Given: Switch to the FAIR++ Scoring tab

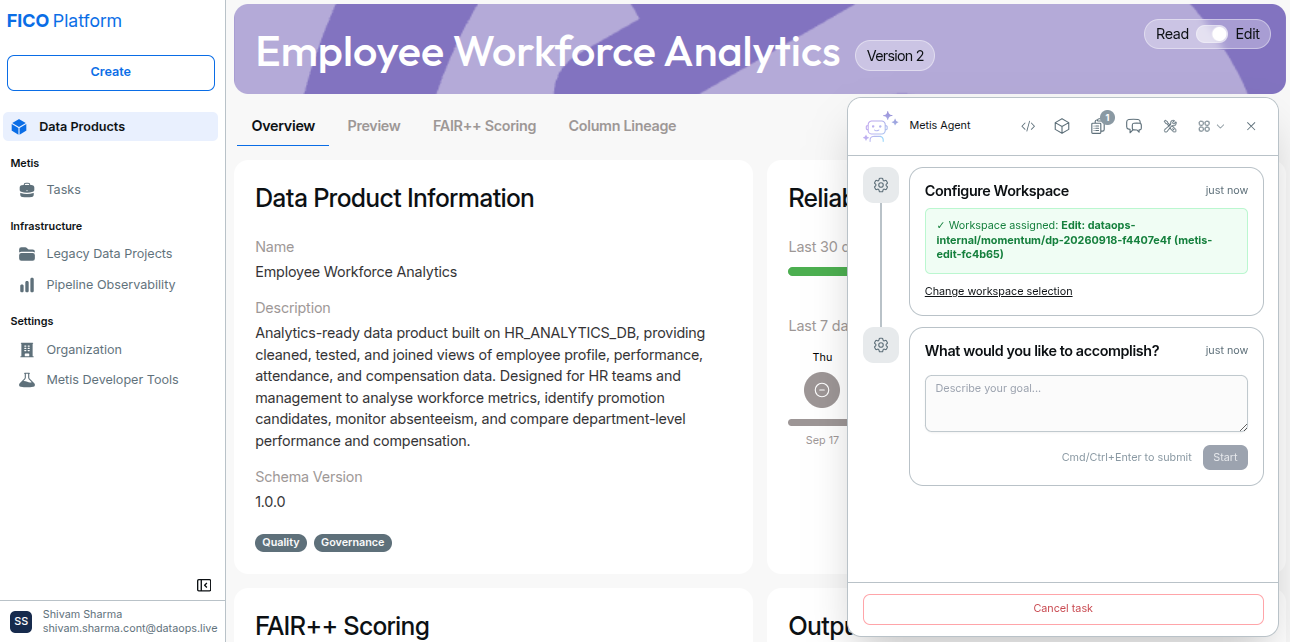Looking at the screenshot, I should point(485,126).
